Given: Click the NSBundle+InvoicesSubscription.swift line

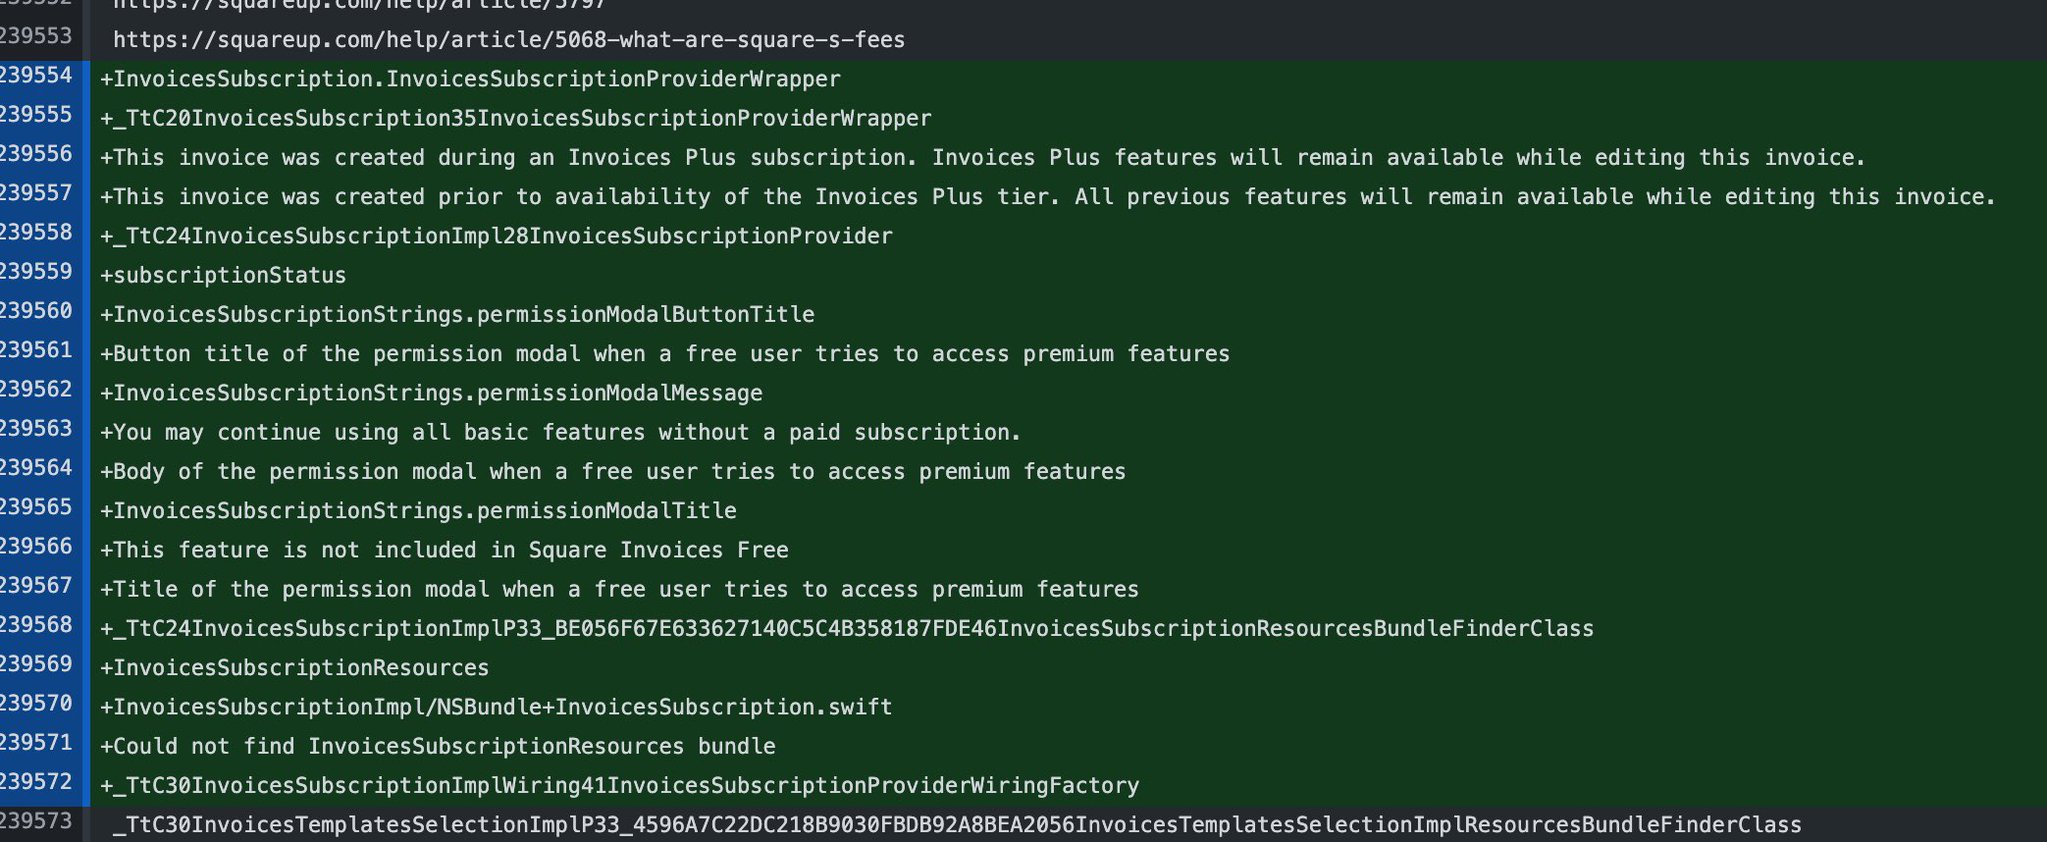Looking at the screenshot, I should click(x=496, y=707).
